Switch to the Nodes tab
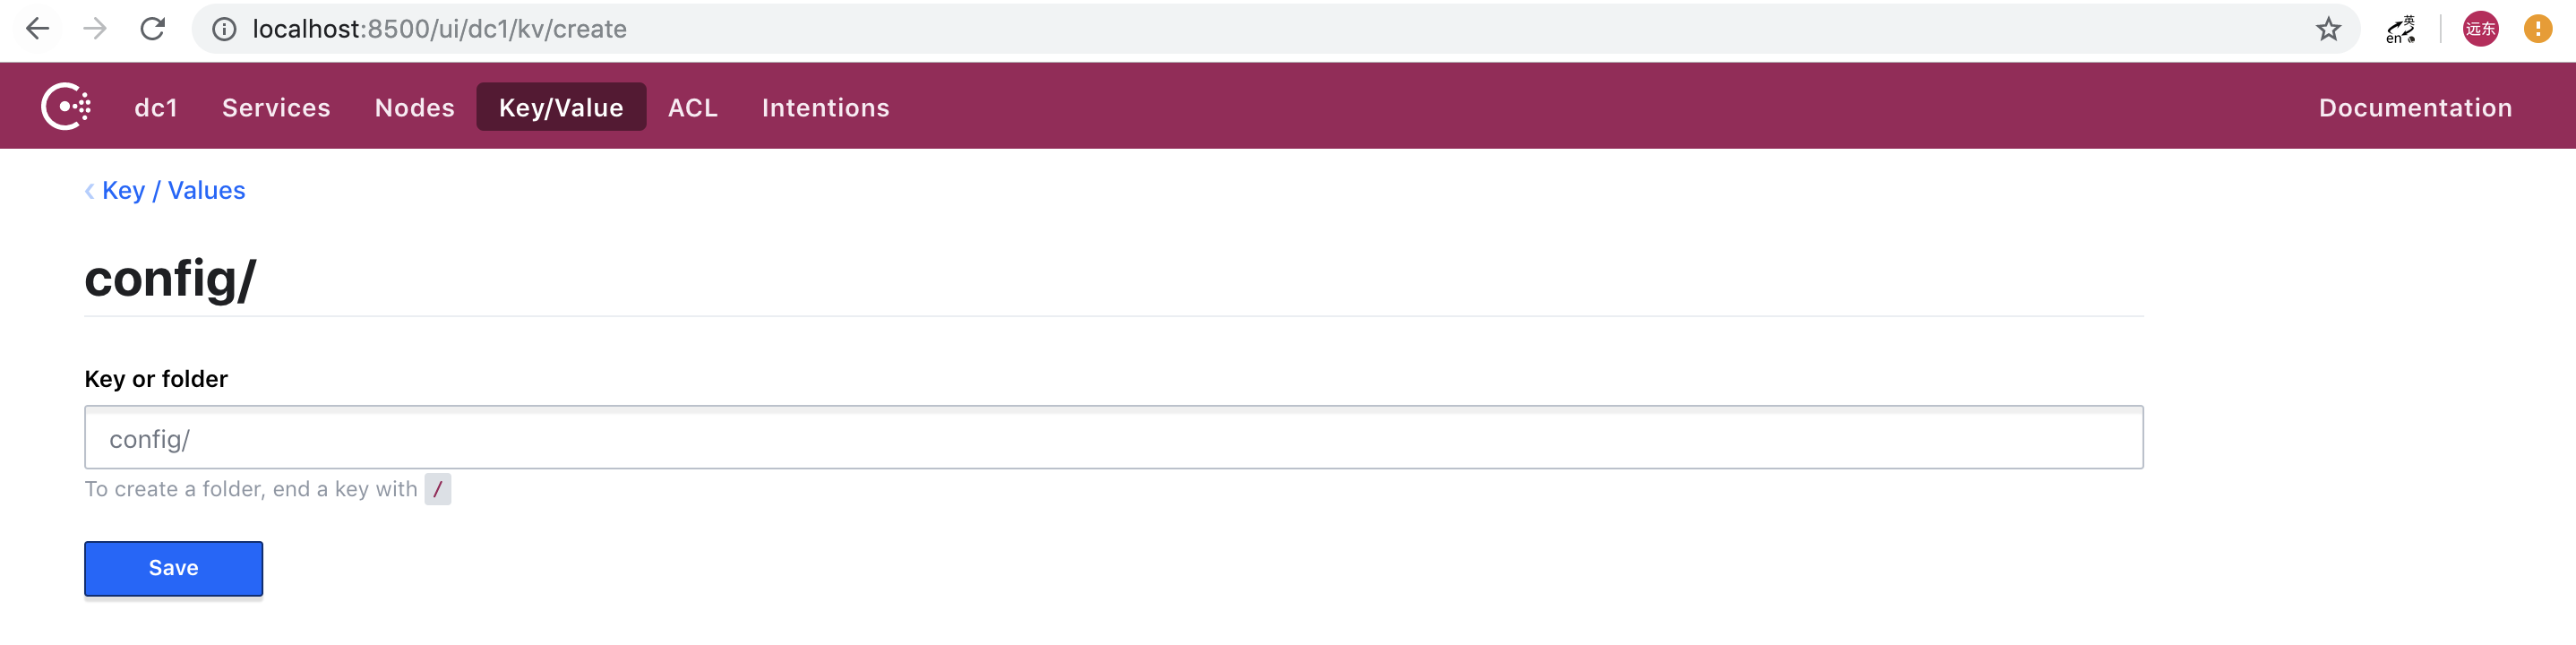Image resolution: width=2576 pixels, height=645 pixels. point(414,107)
